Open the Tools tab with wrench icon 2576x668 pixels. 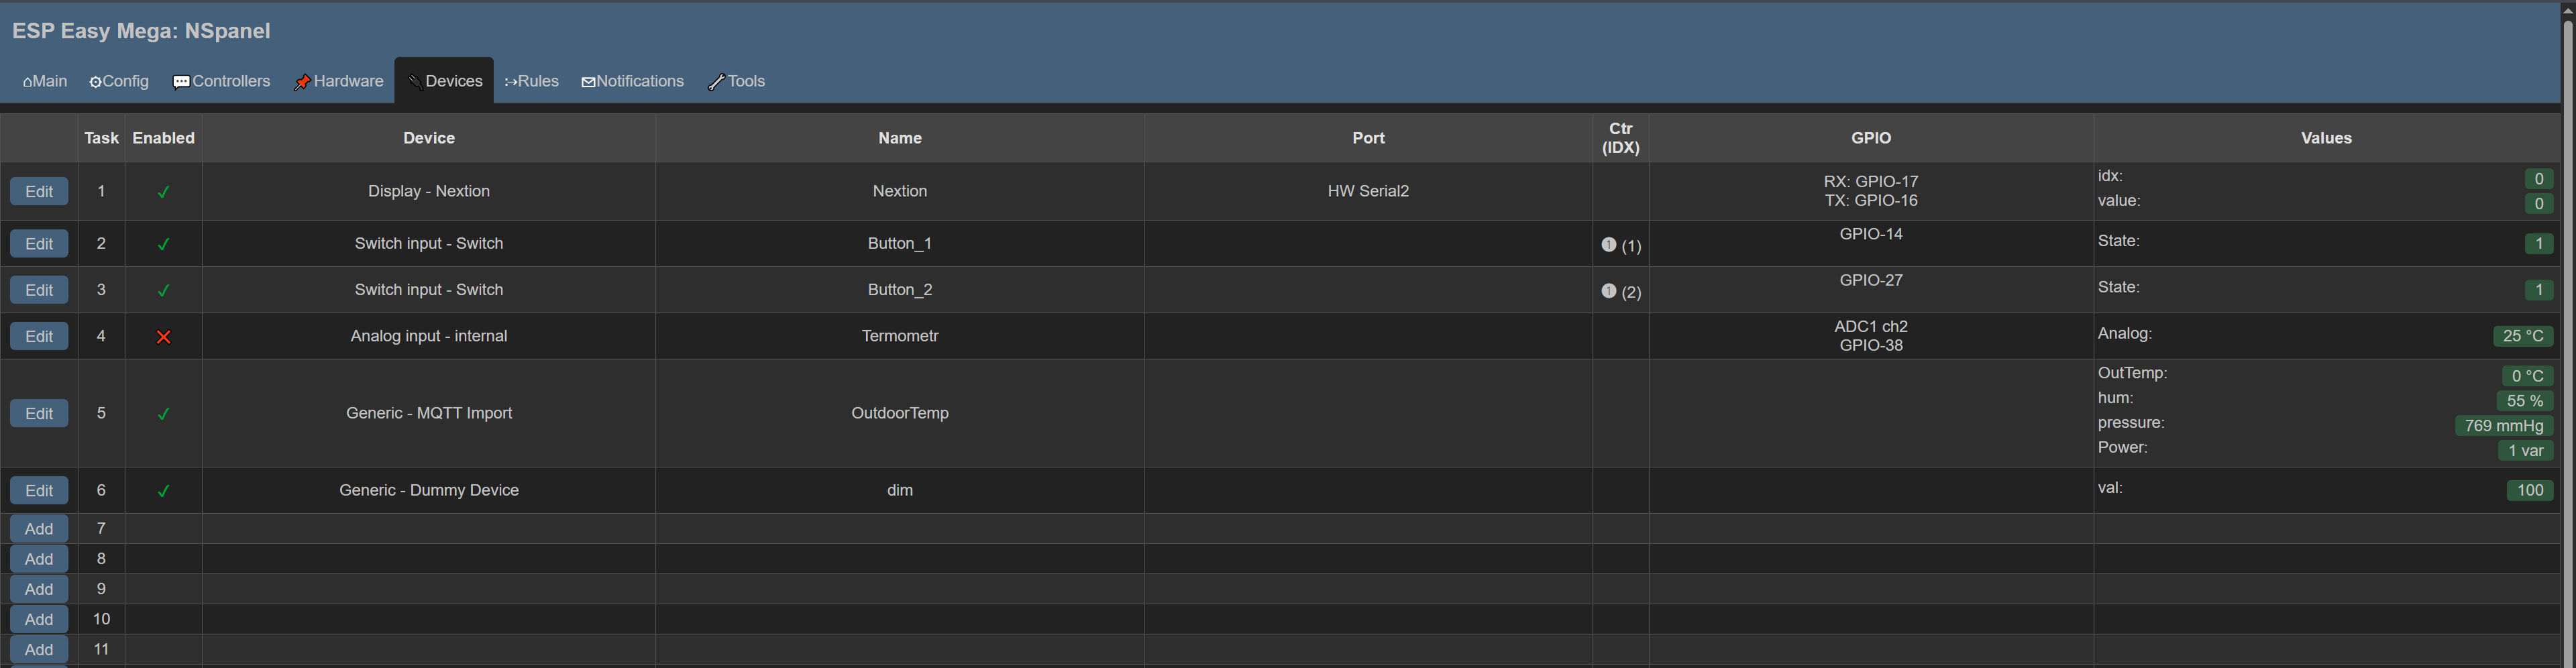click(x=736, y=81)
